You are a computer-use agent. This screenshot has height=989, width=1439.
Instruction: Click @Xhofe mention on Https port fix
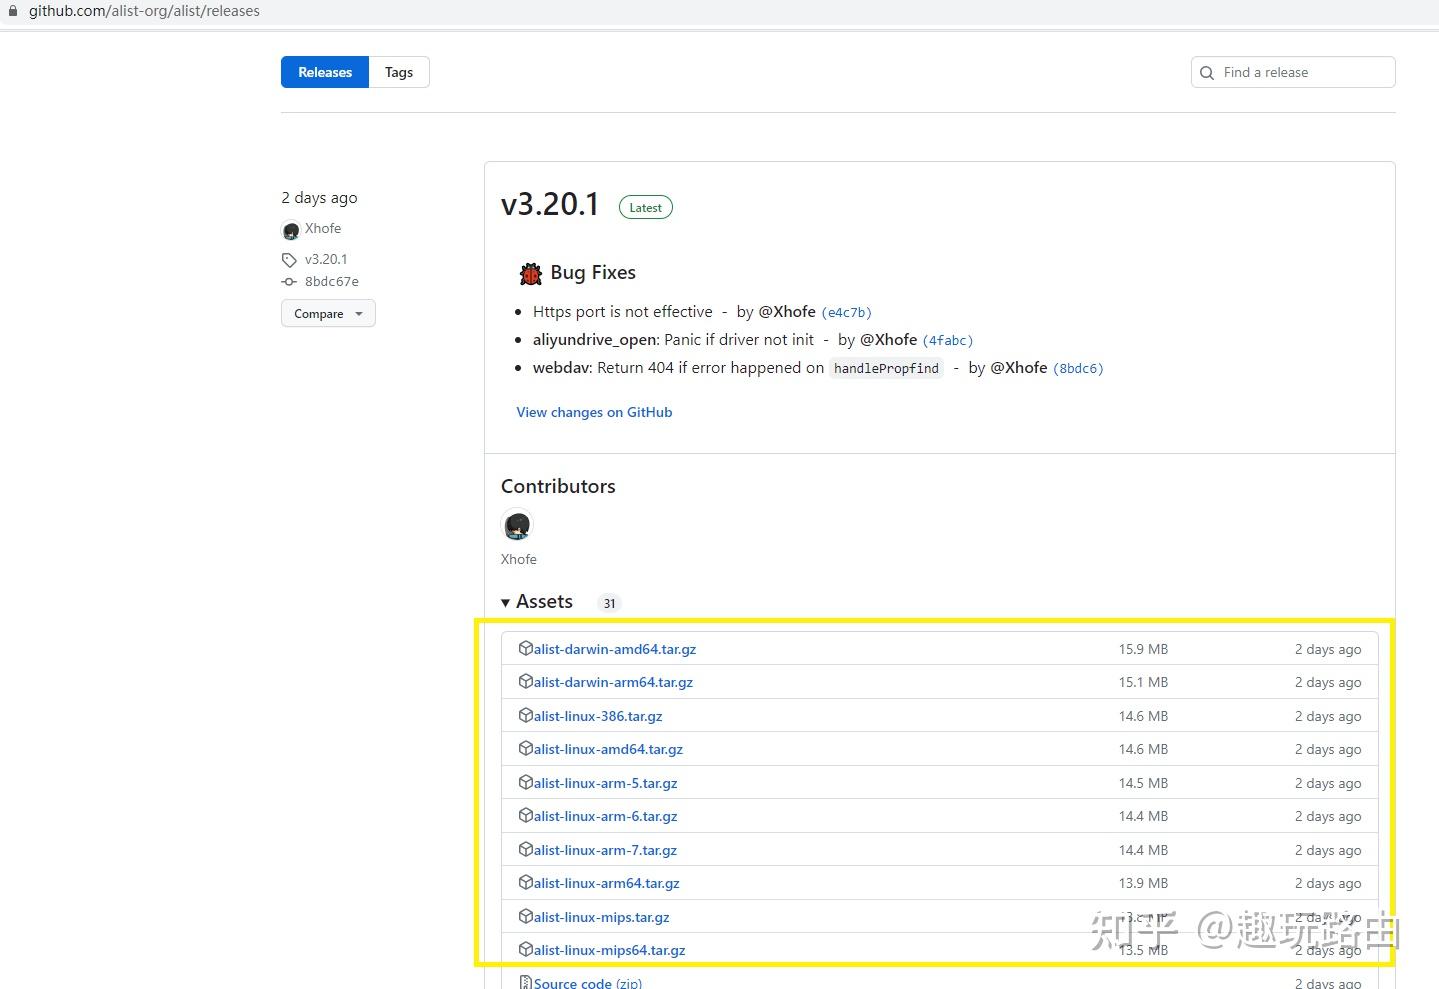787,312
